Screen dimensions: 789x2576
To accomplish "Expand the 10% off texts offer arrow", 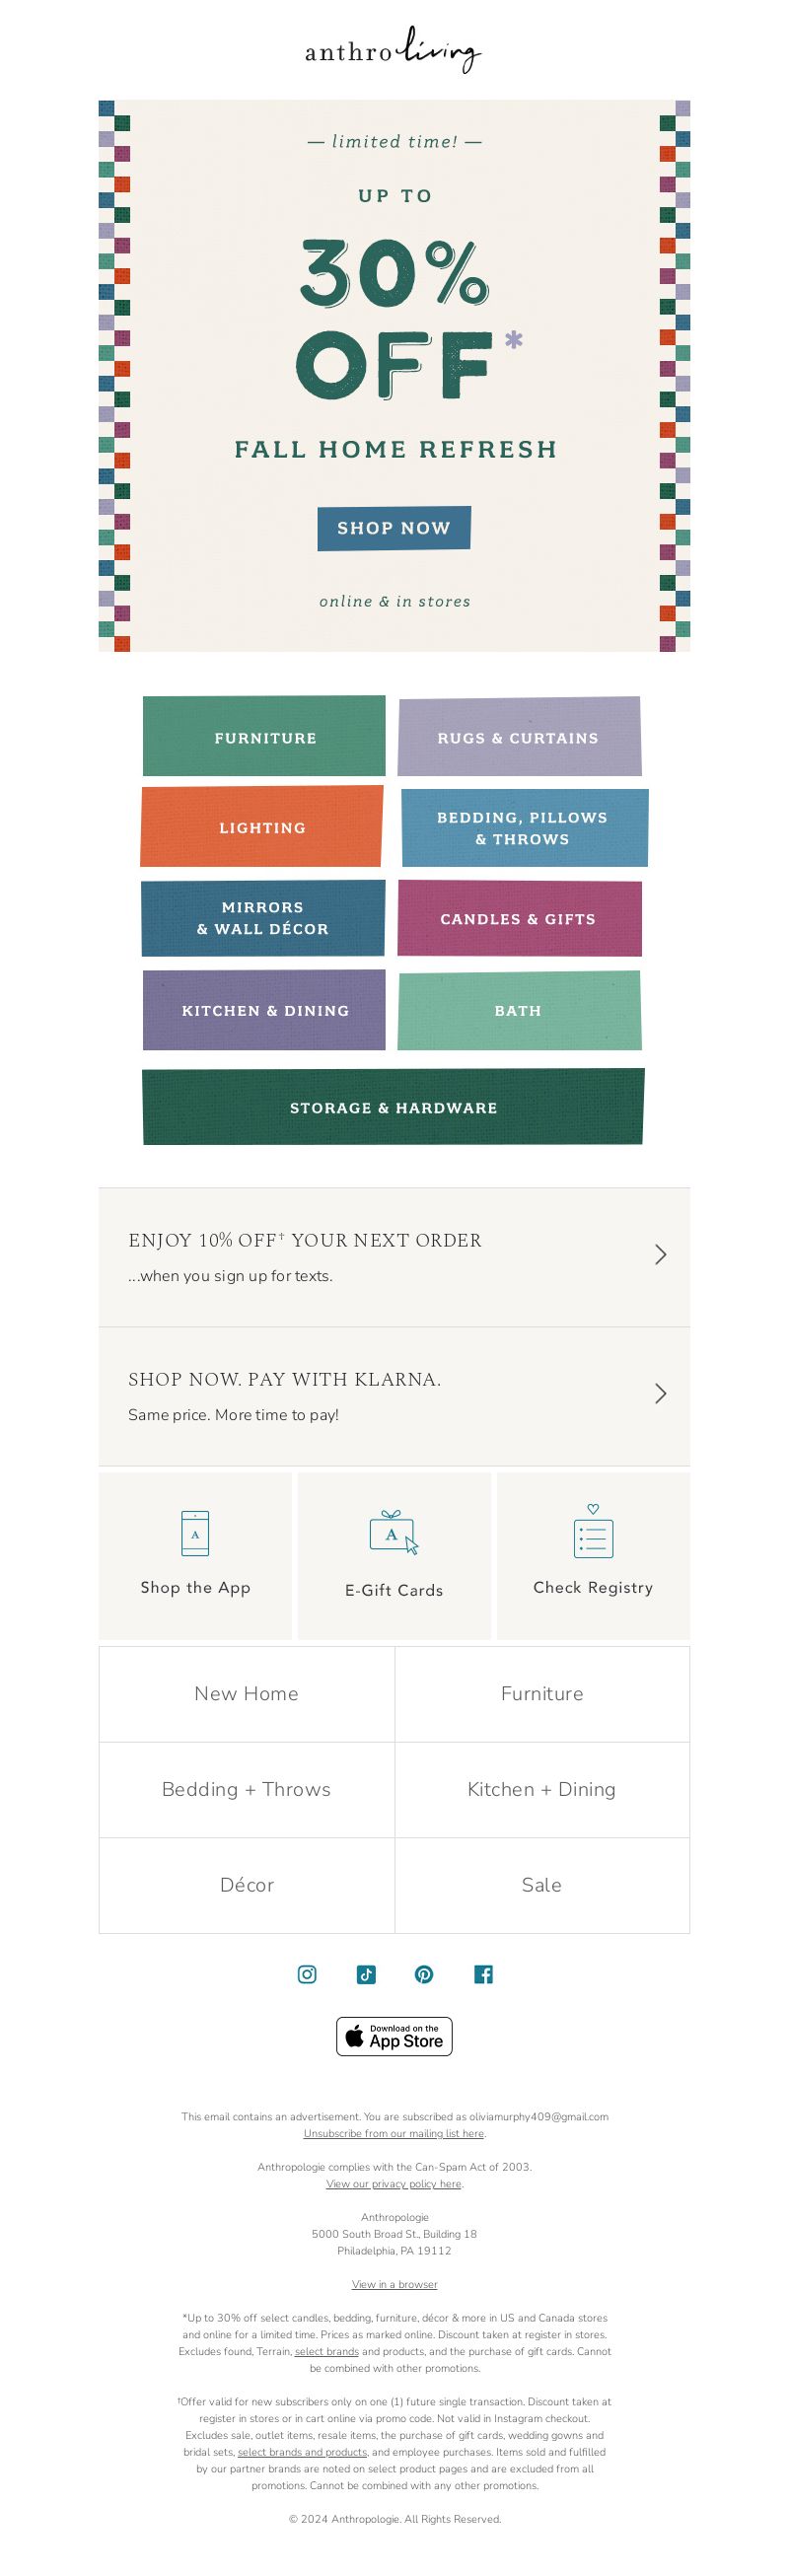I will 660,1254.
